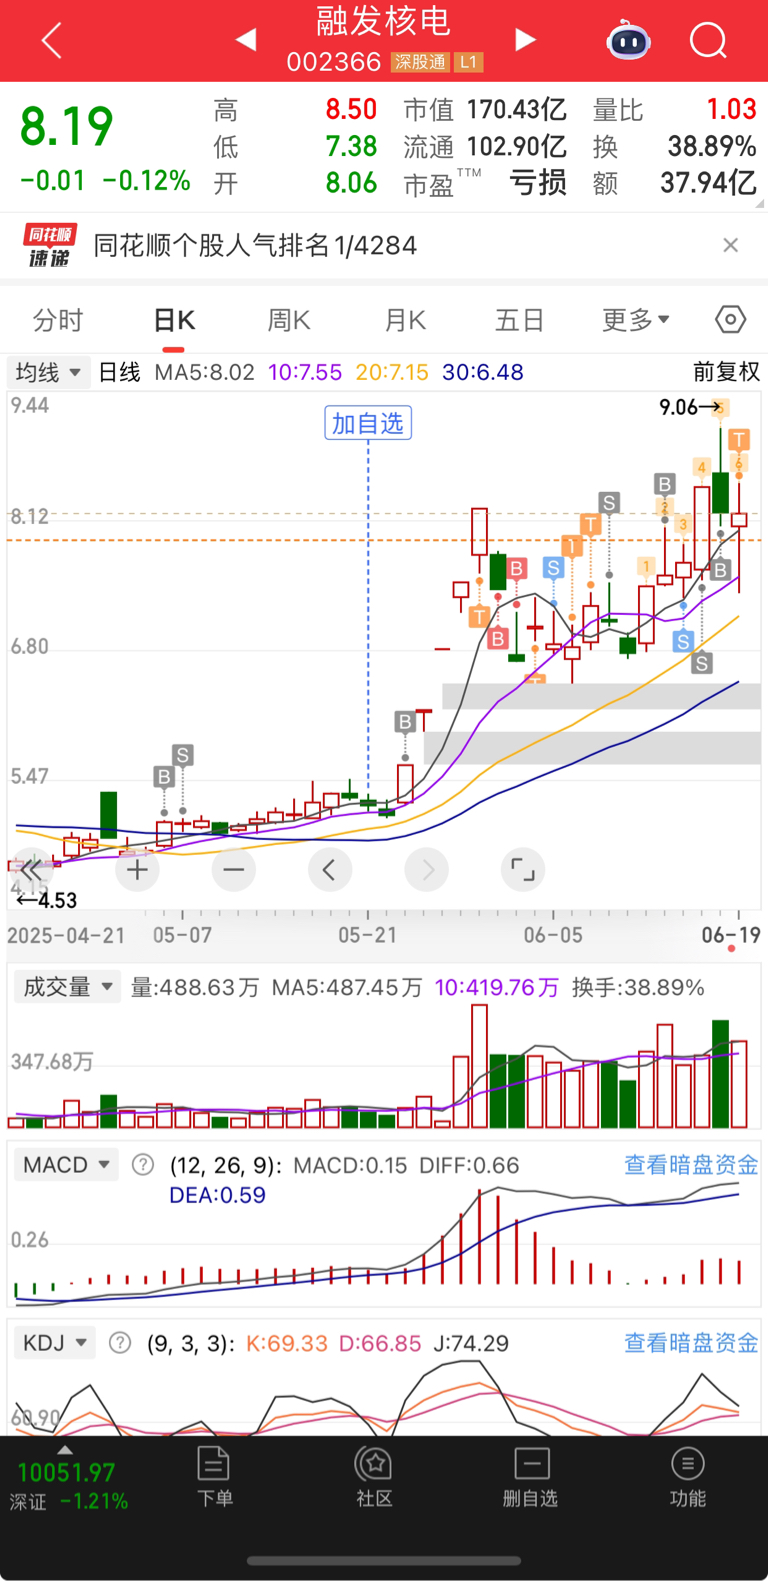Open the 成交量 indicator dropdown
Image resolution: width=768 pixels, height=1581 pixels.
67,987
